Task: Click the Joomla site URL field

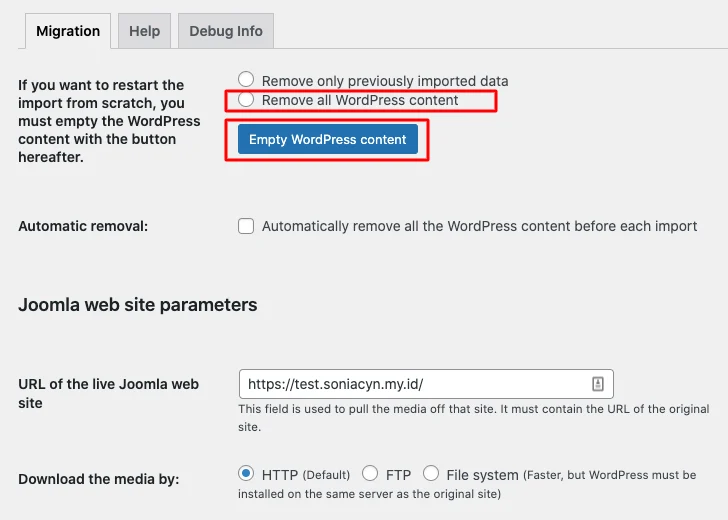Action: pyautogui.click(x=426, y=384)
